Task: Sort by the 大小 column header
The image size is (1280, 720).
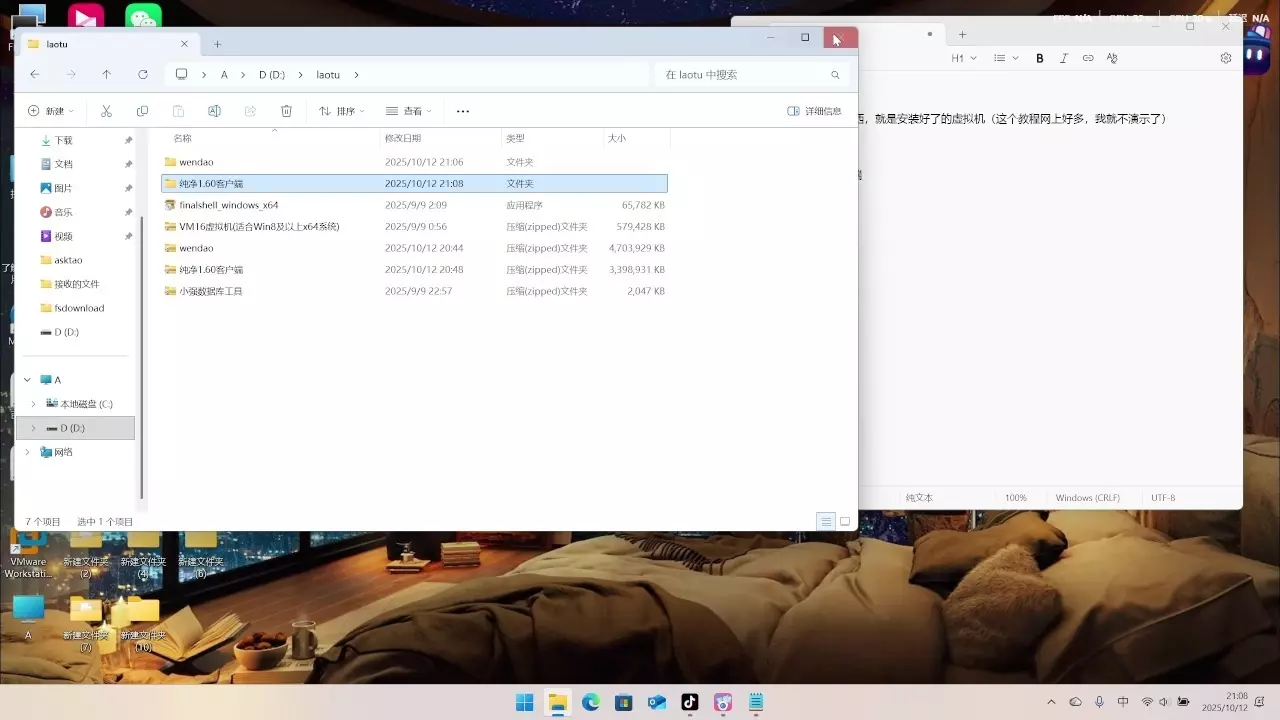Action: pos(617,138)
